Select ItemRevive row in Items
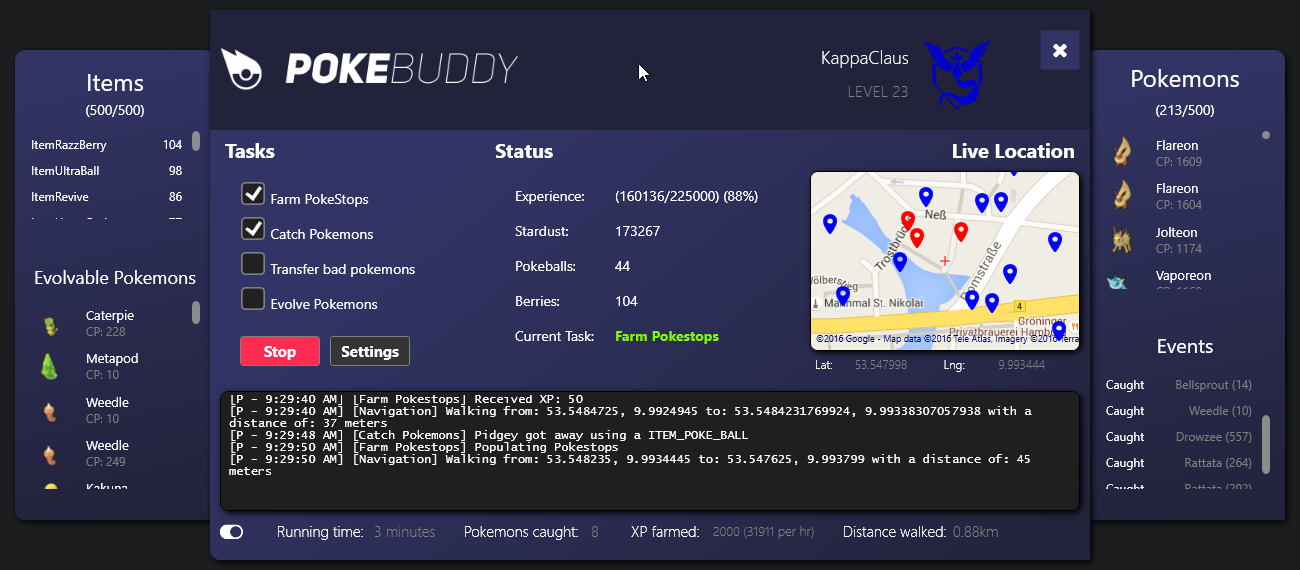Screen dimensions: 1300x570 [x=106, y=197]
